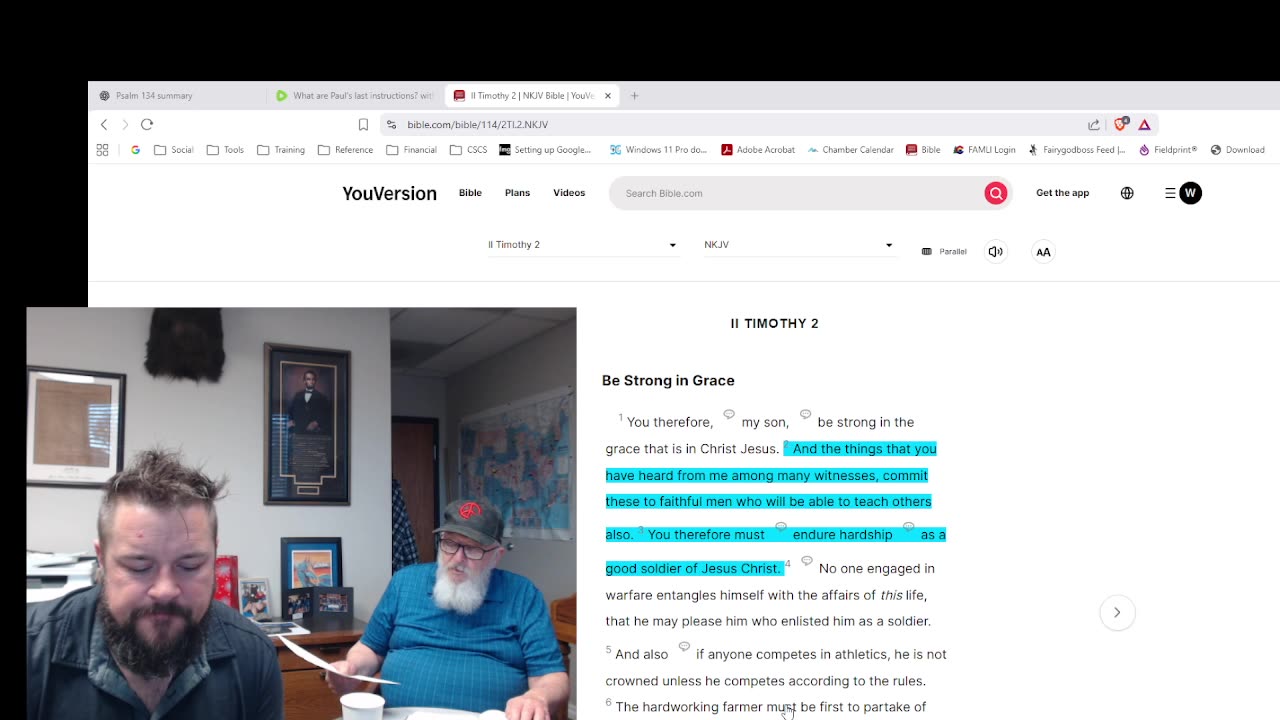Image resolution: width=1280 pixels, height=720 pixels.
Task: Click the Brave Rewards triangle icon
Action: (x=1144, y=124)
